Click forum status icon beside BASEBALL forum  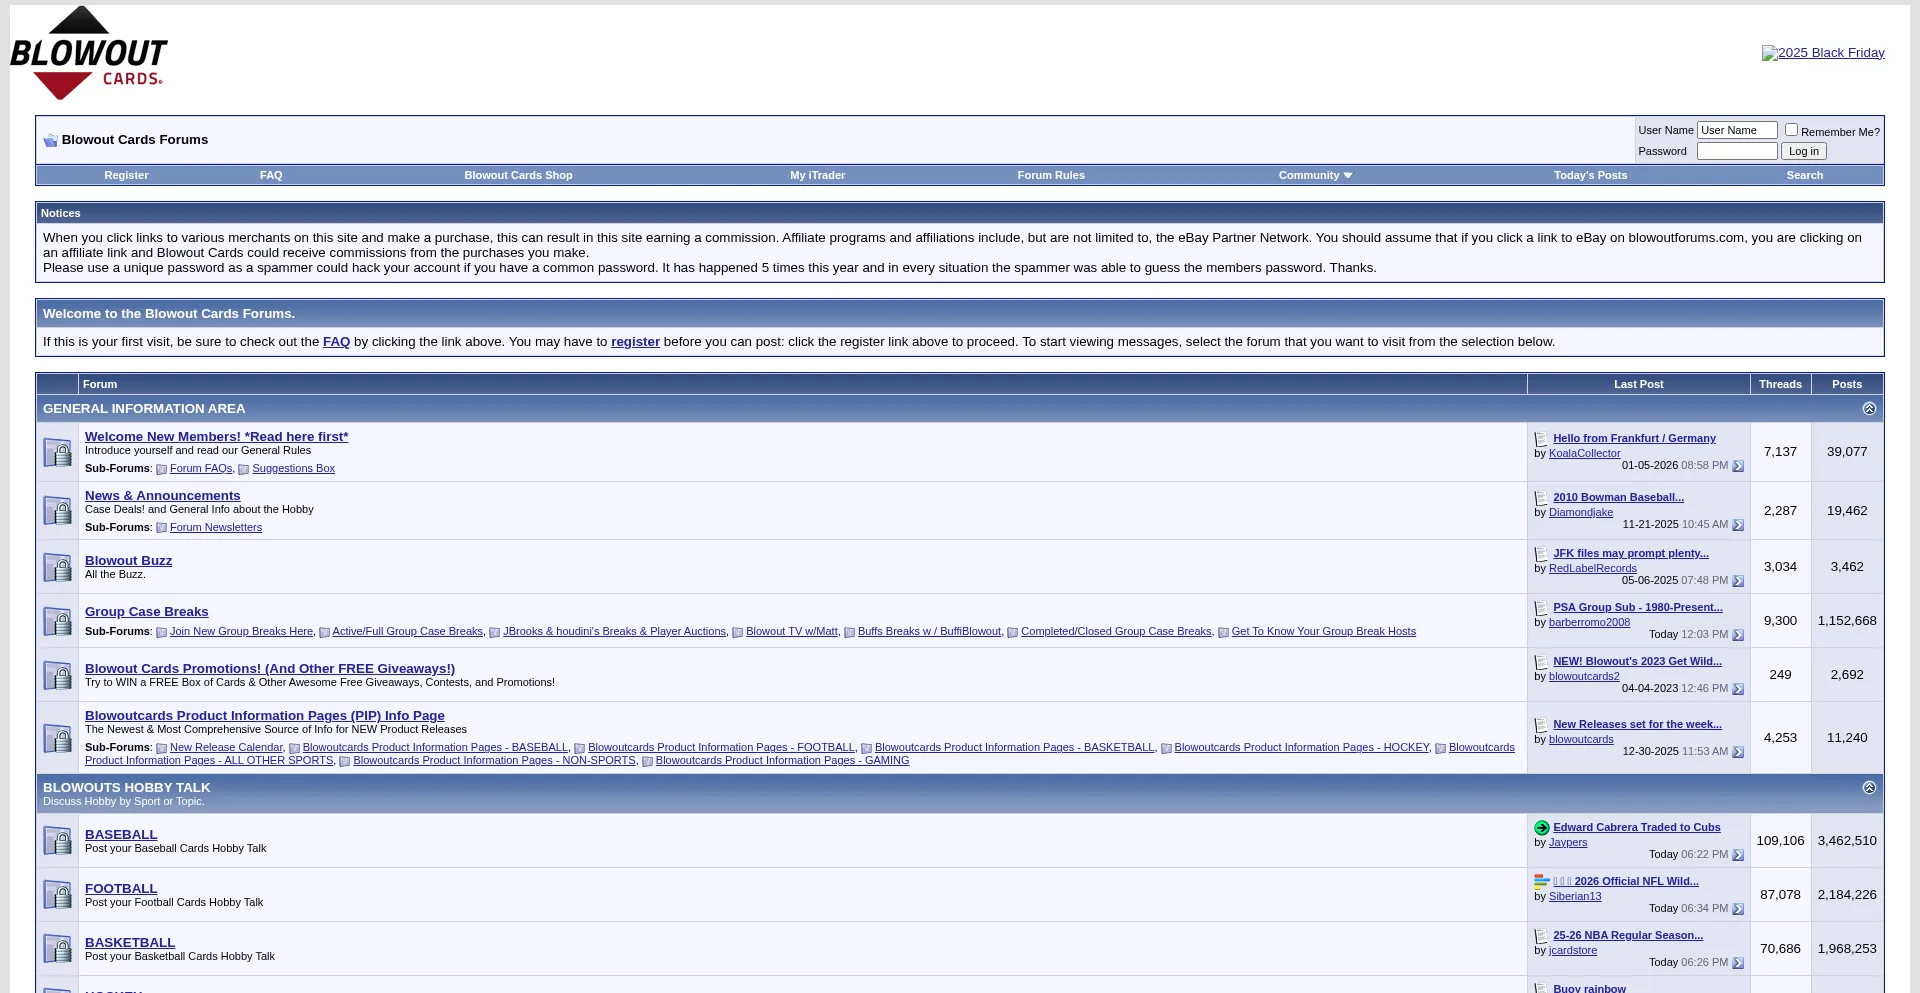[x=57, y=841]
